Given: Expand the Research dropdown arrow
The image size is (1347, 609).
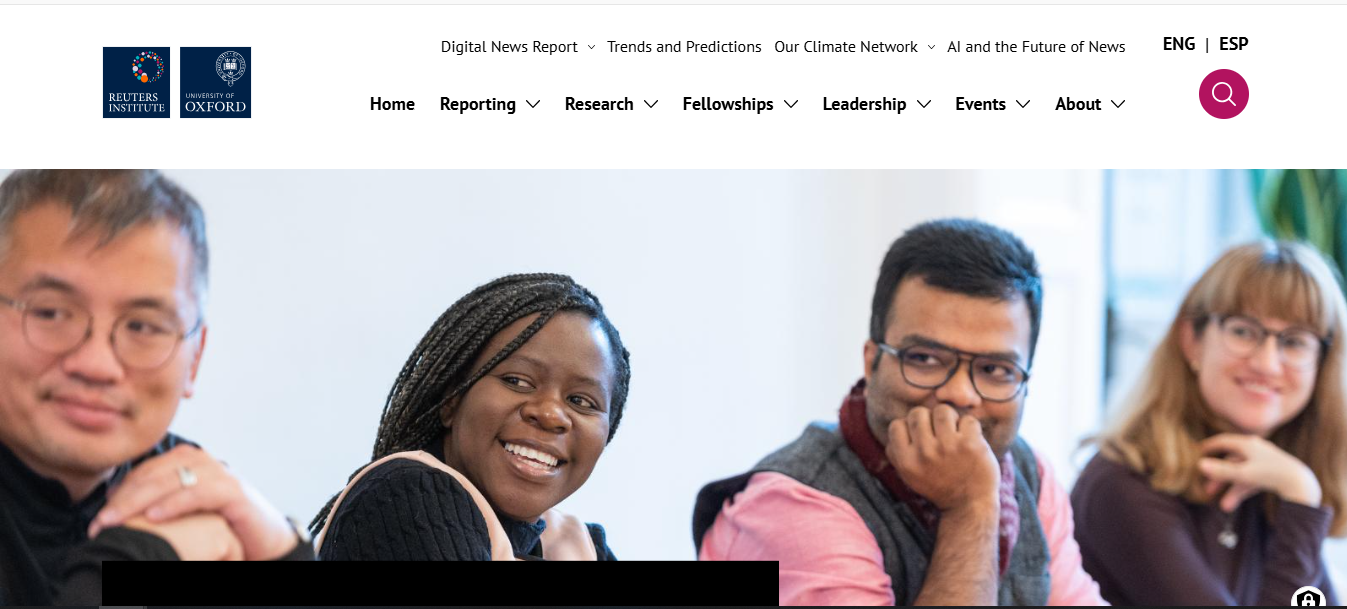Looking at the screenshot, I should (651, 104).
